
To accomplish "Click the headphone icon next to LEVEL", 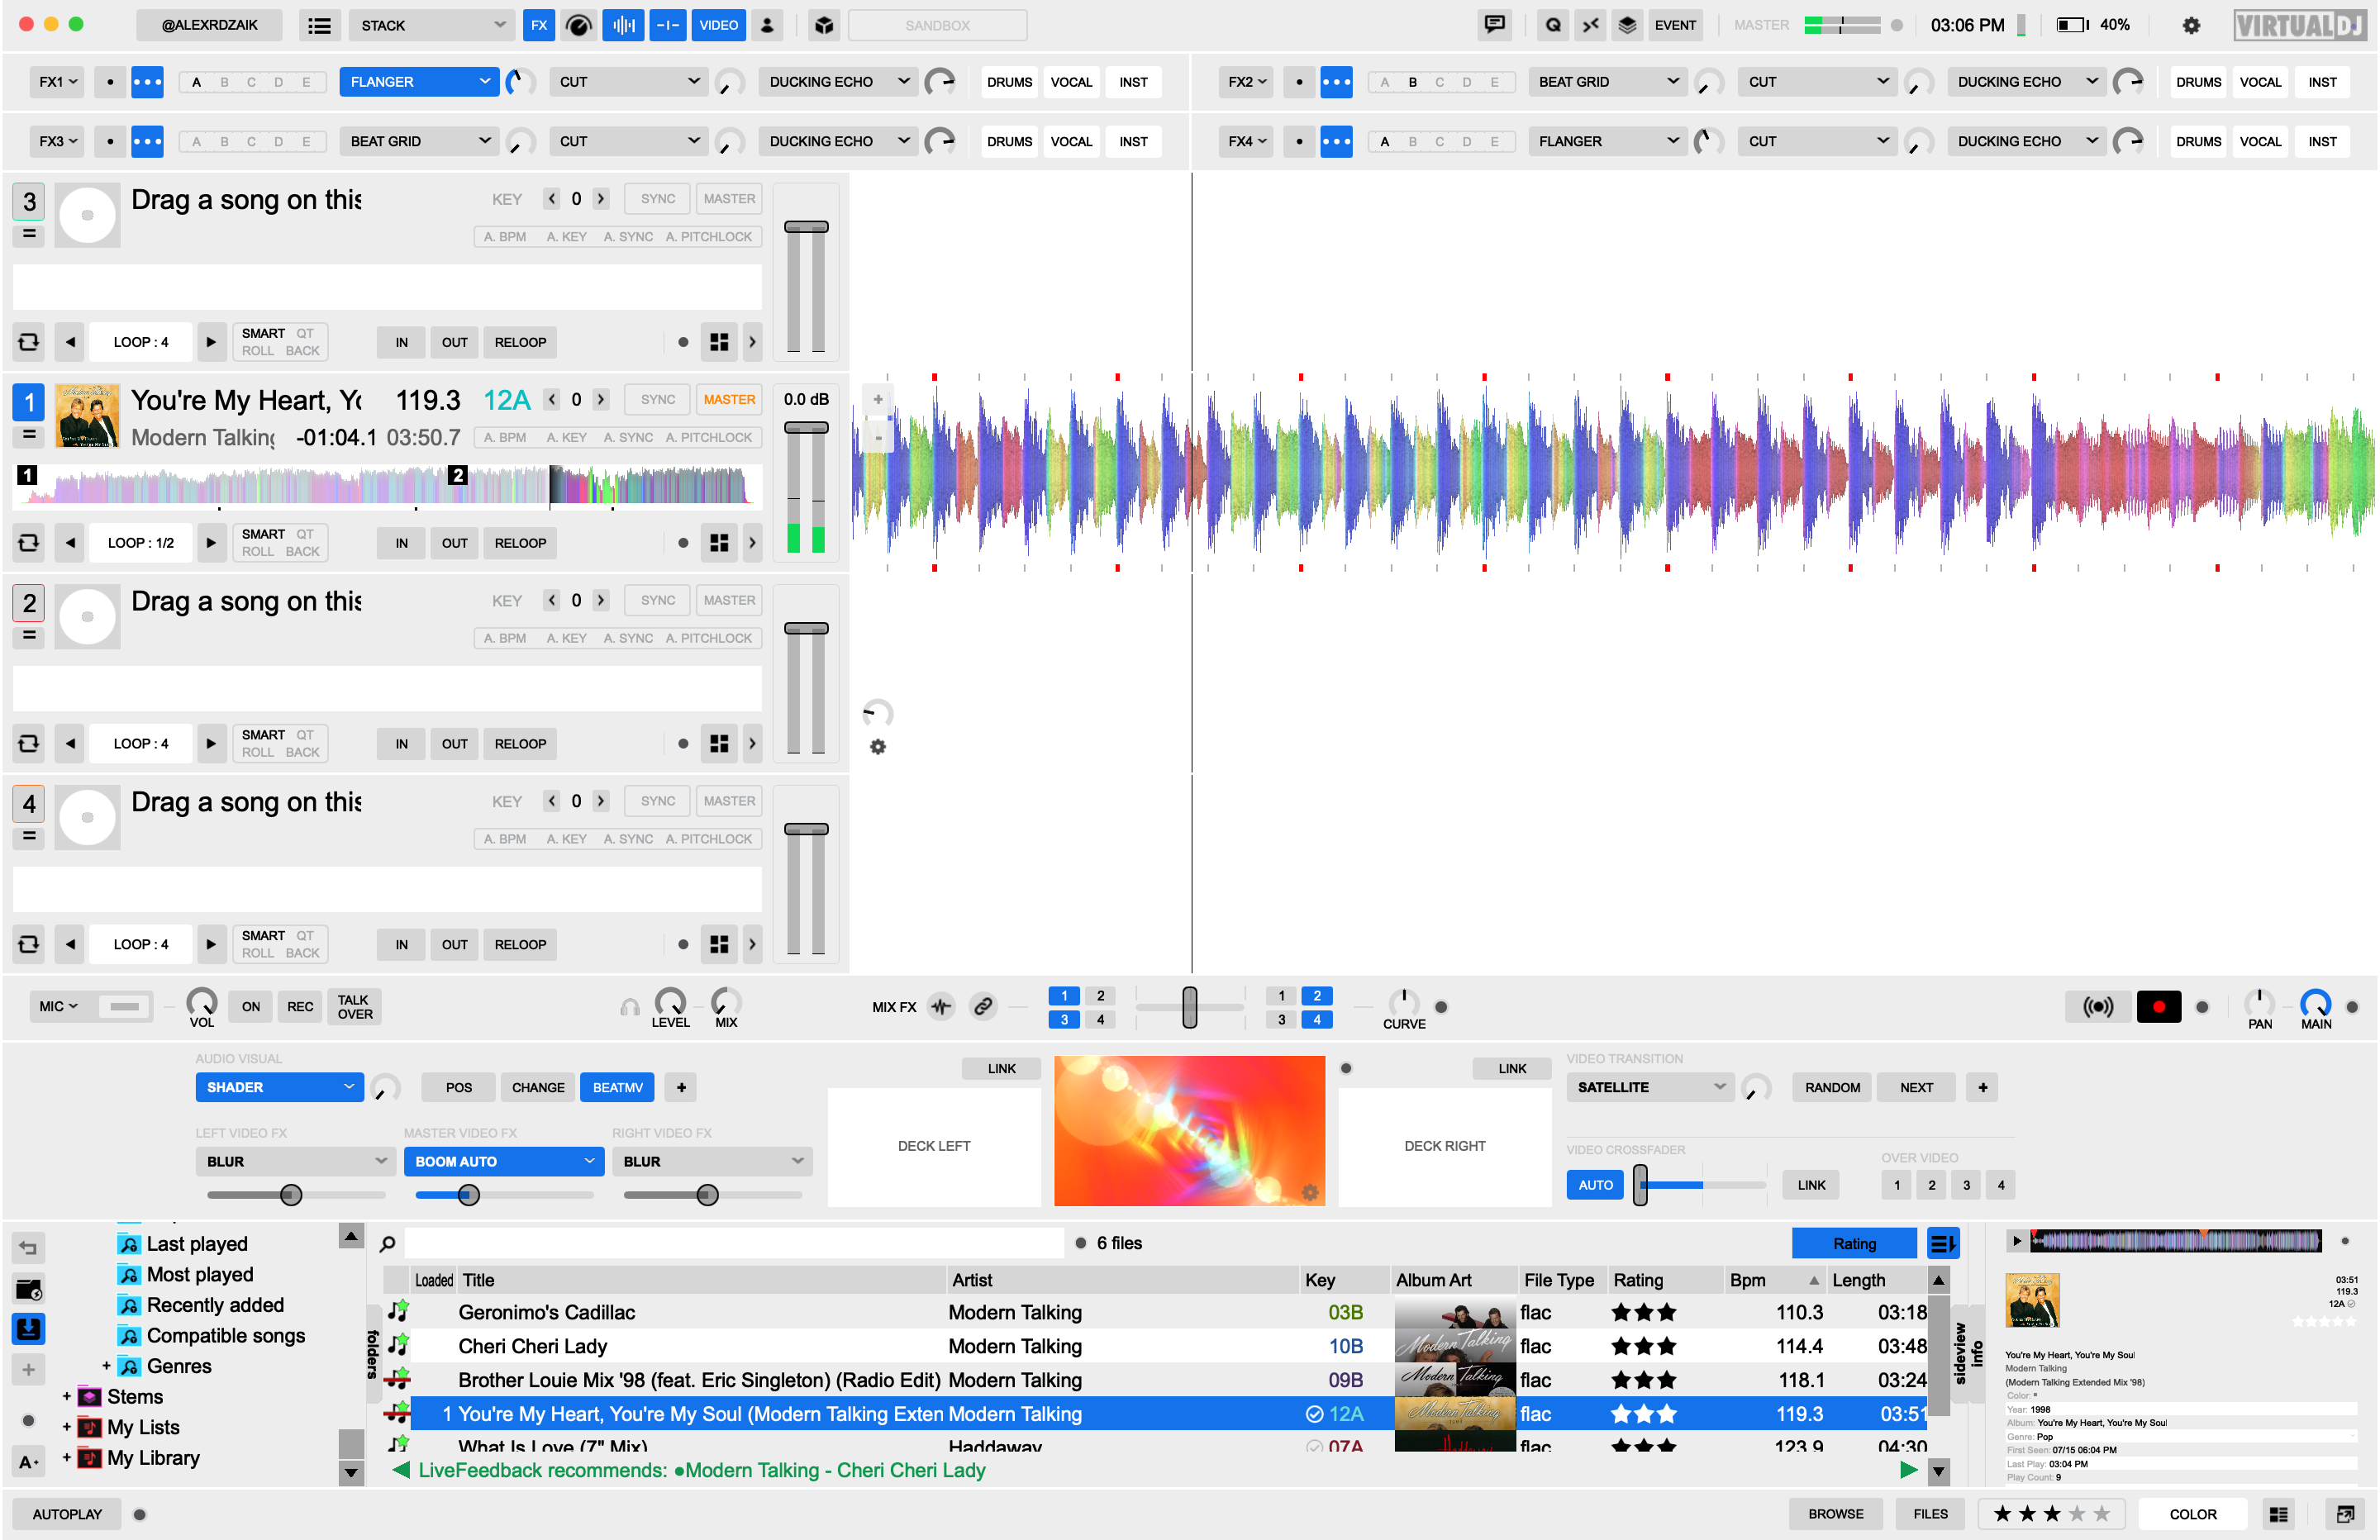I will tap(629, 1007).
